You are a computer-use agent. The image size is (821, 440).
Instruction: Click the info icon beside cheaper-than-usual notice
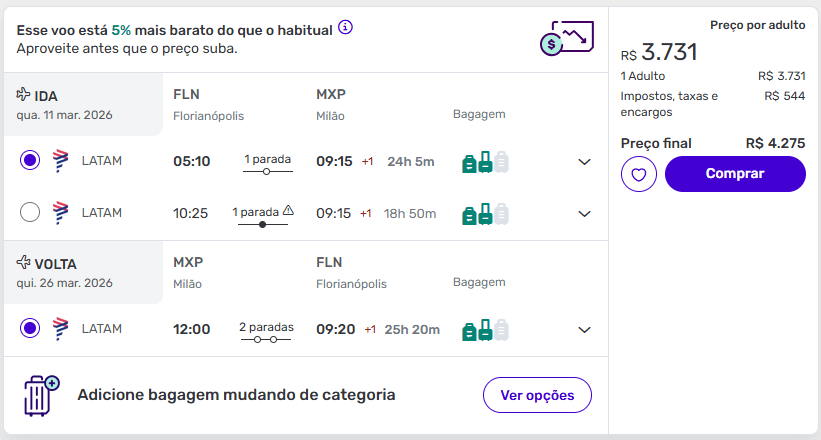coord(346,27)
